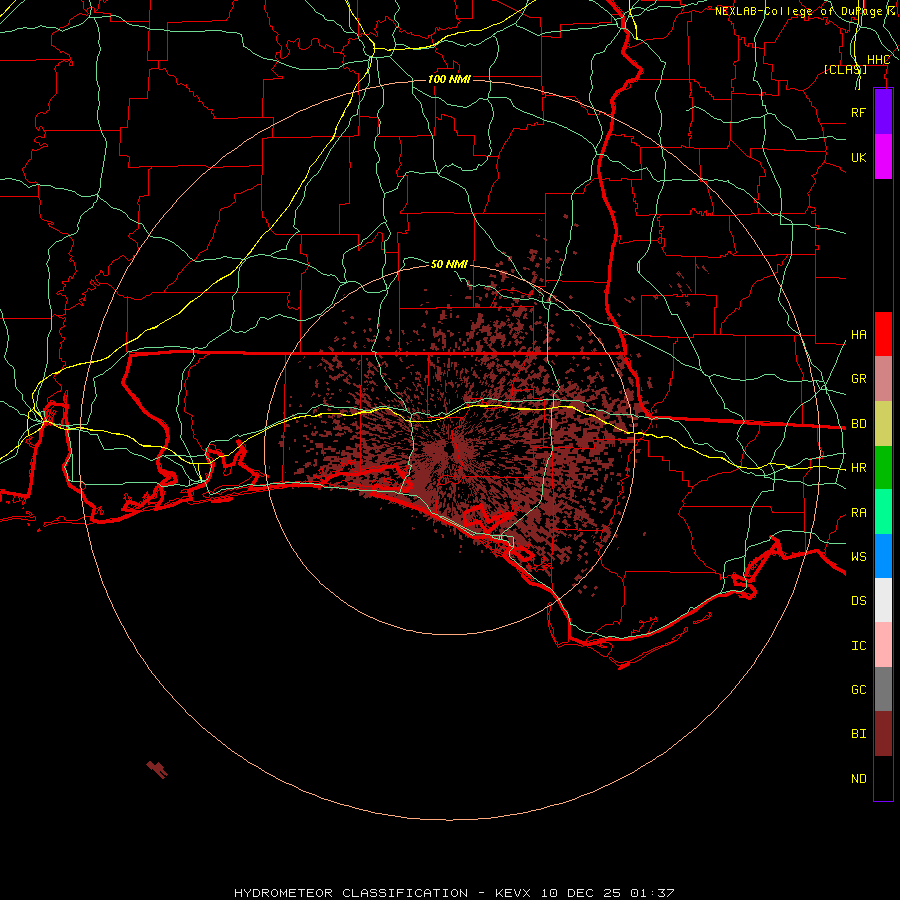This screenshot has width=900, height=900.
Task: Click the DS white legend swatch
Action: click(883, 600)
